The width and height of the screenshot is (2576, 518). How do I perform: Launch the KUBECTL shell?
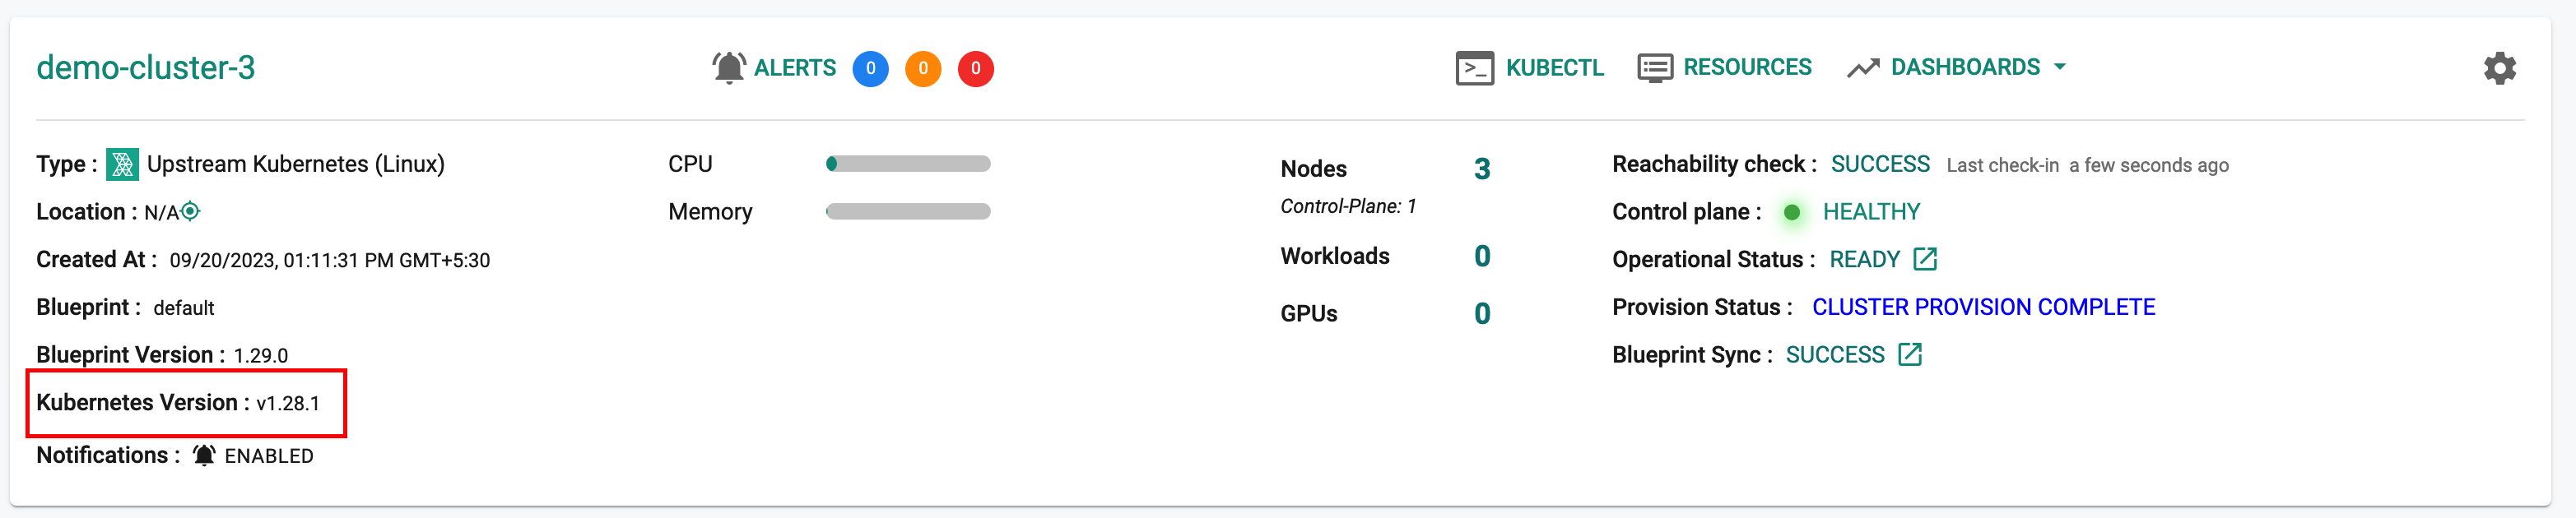pyautogui.click(x=1554, y=68)
